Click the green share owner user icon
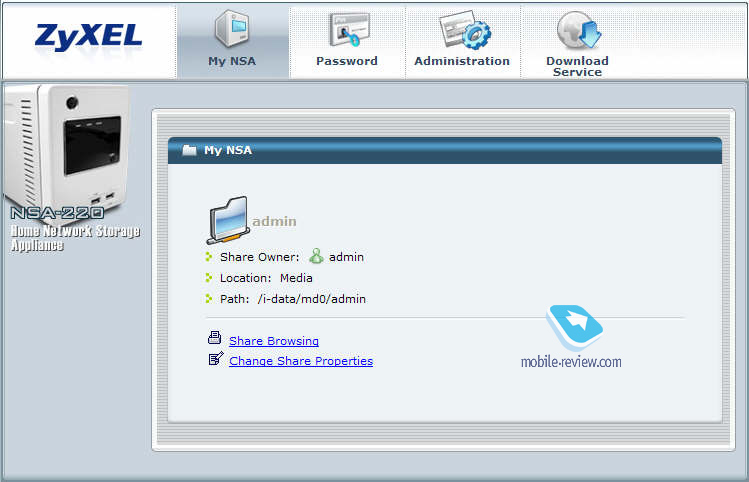The height and width of the screenshot is (482, 749). coord(316,256)
